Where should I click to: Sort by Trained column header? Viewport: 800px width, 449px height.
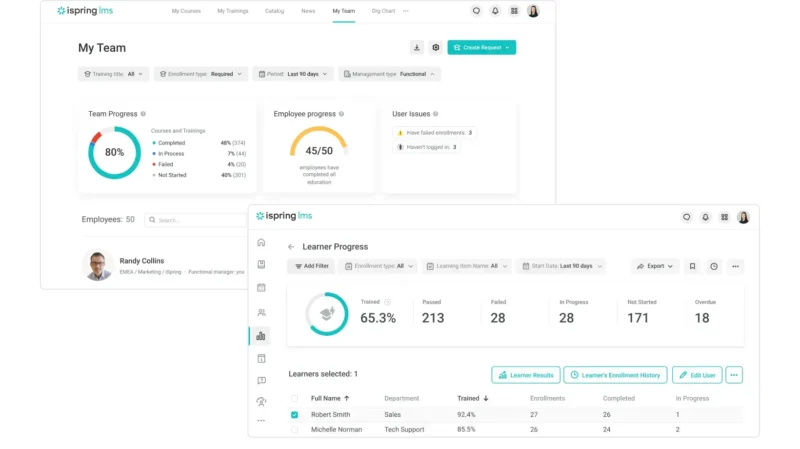(x=472, y=398)
